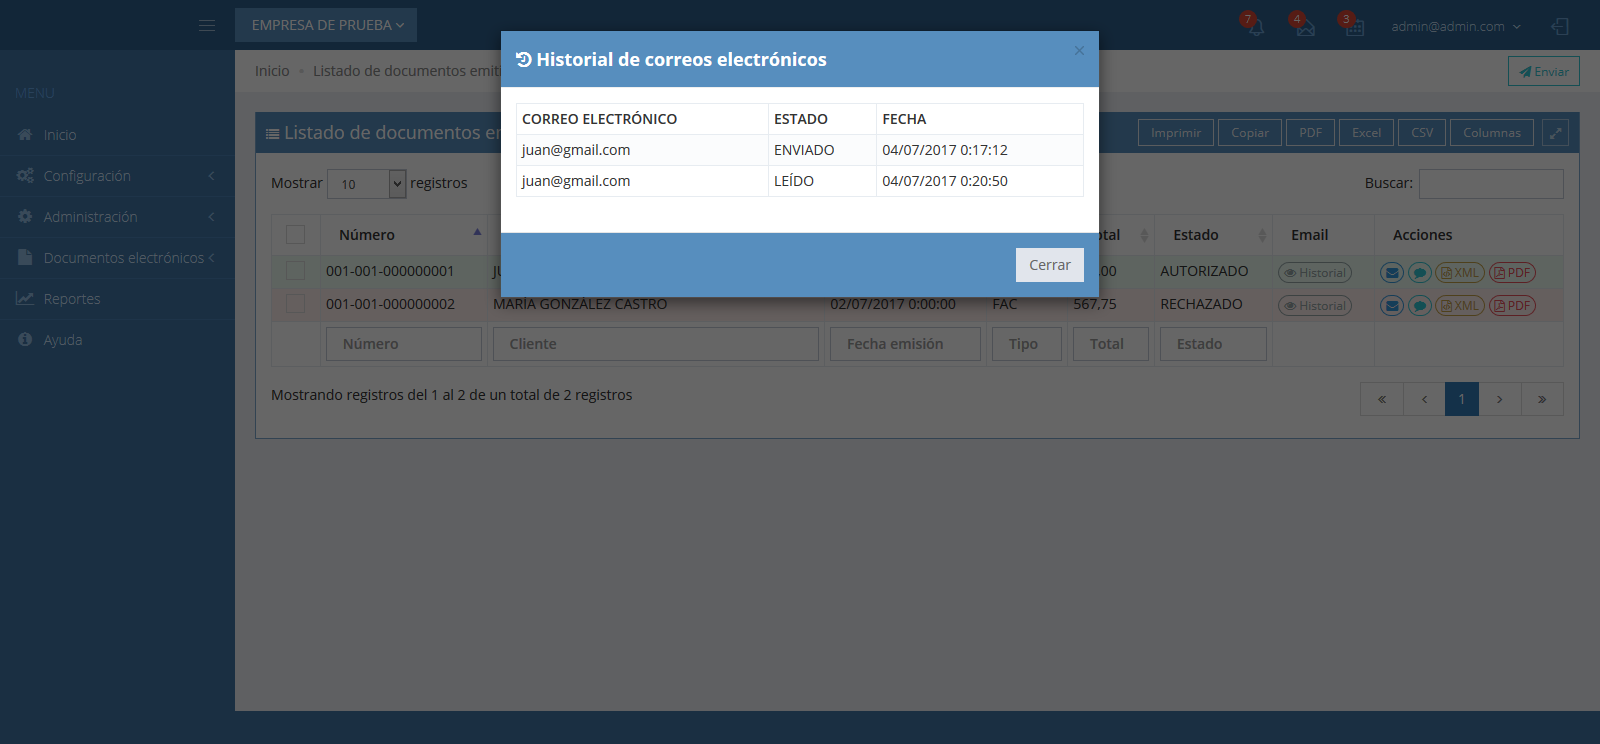
Task: Open the calendar icon with 3 events
Action: tap(1354, 26)
